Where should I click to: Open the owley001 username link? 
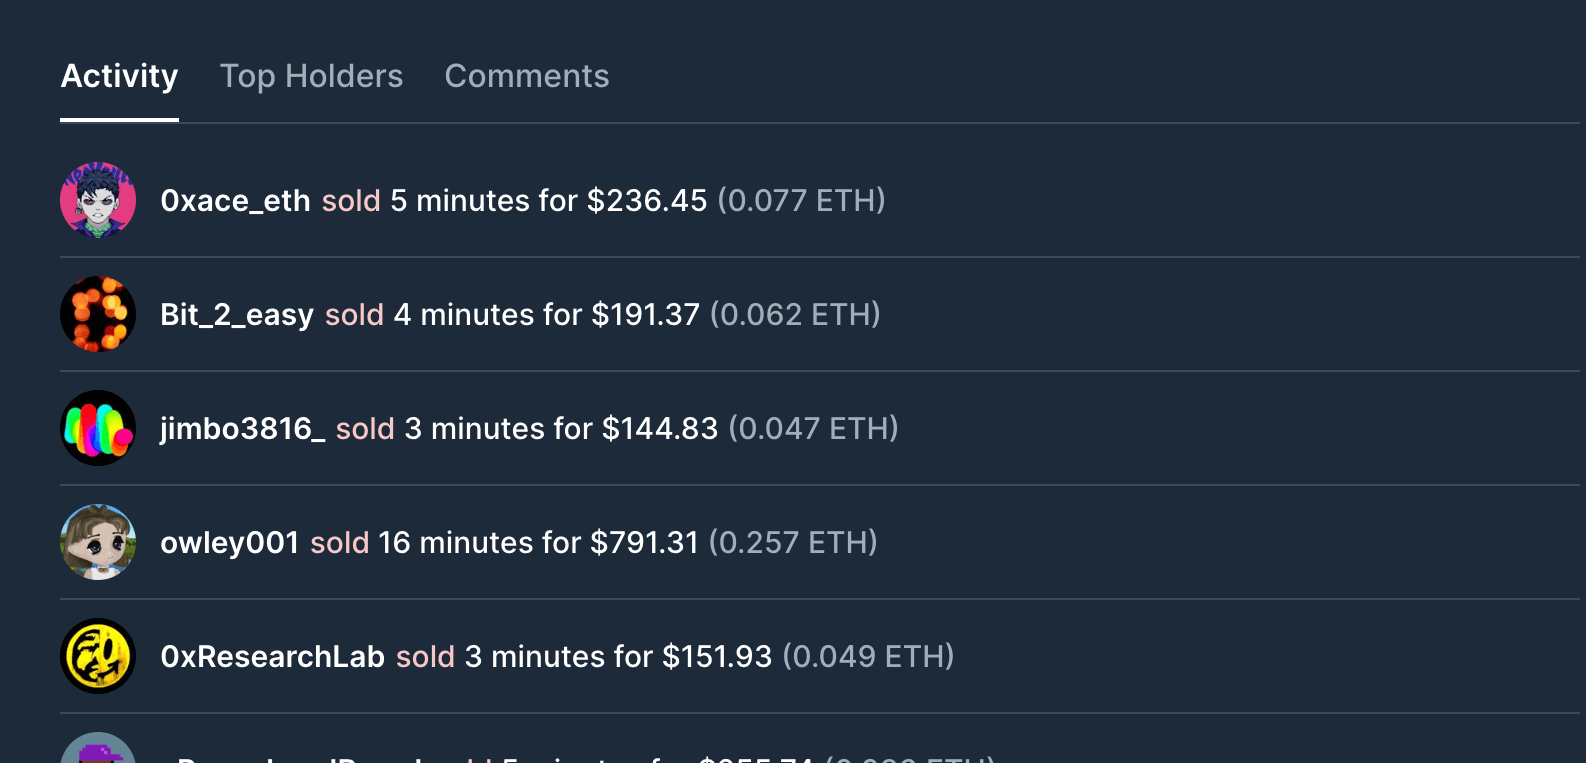click(230, 543)
